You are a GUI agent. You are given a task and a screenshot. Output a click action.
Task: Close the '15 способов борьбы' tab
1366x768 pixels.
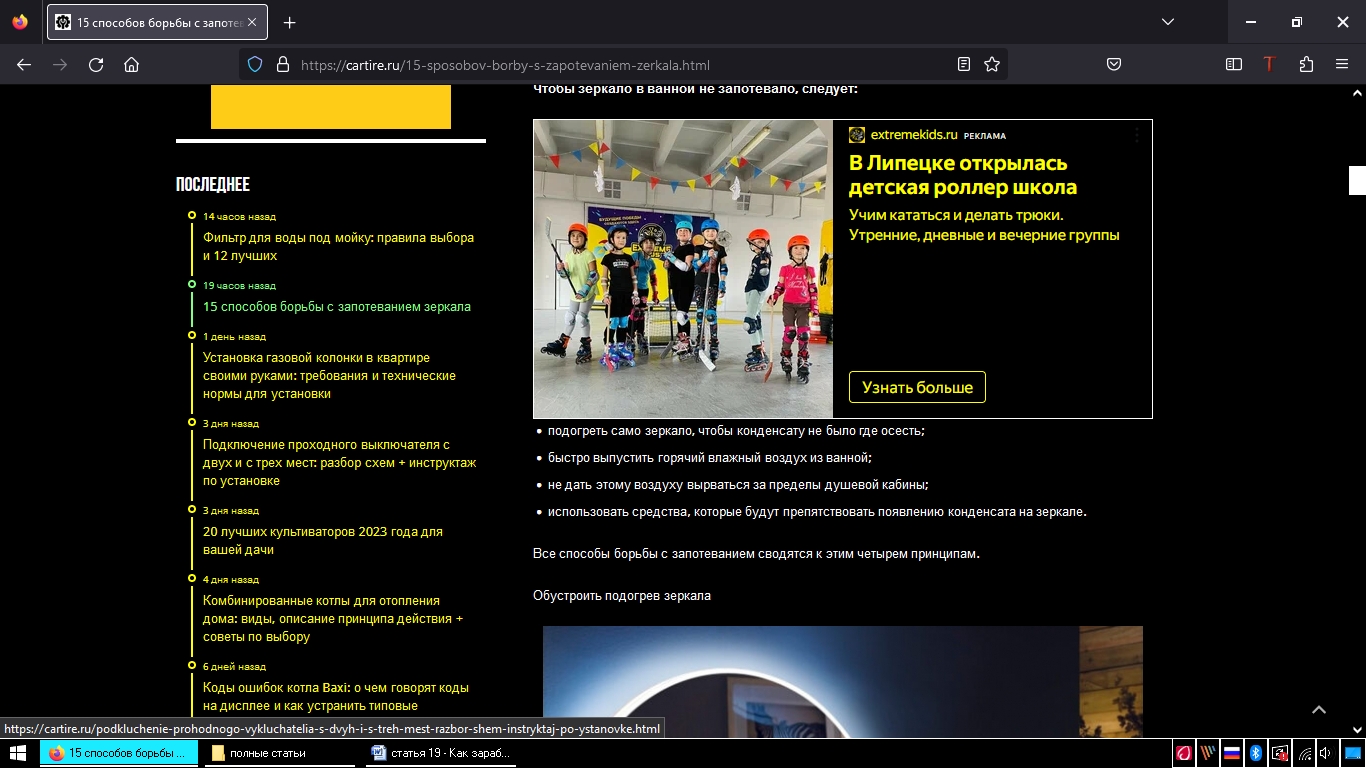tap(252, 22)
